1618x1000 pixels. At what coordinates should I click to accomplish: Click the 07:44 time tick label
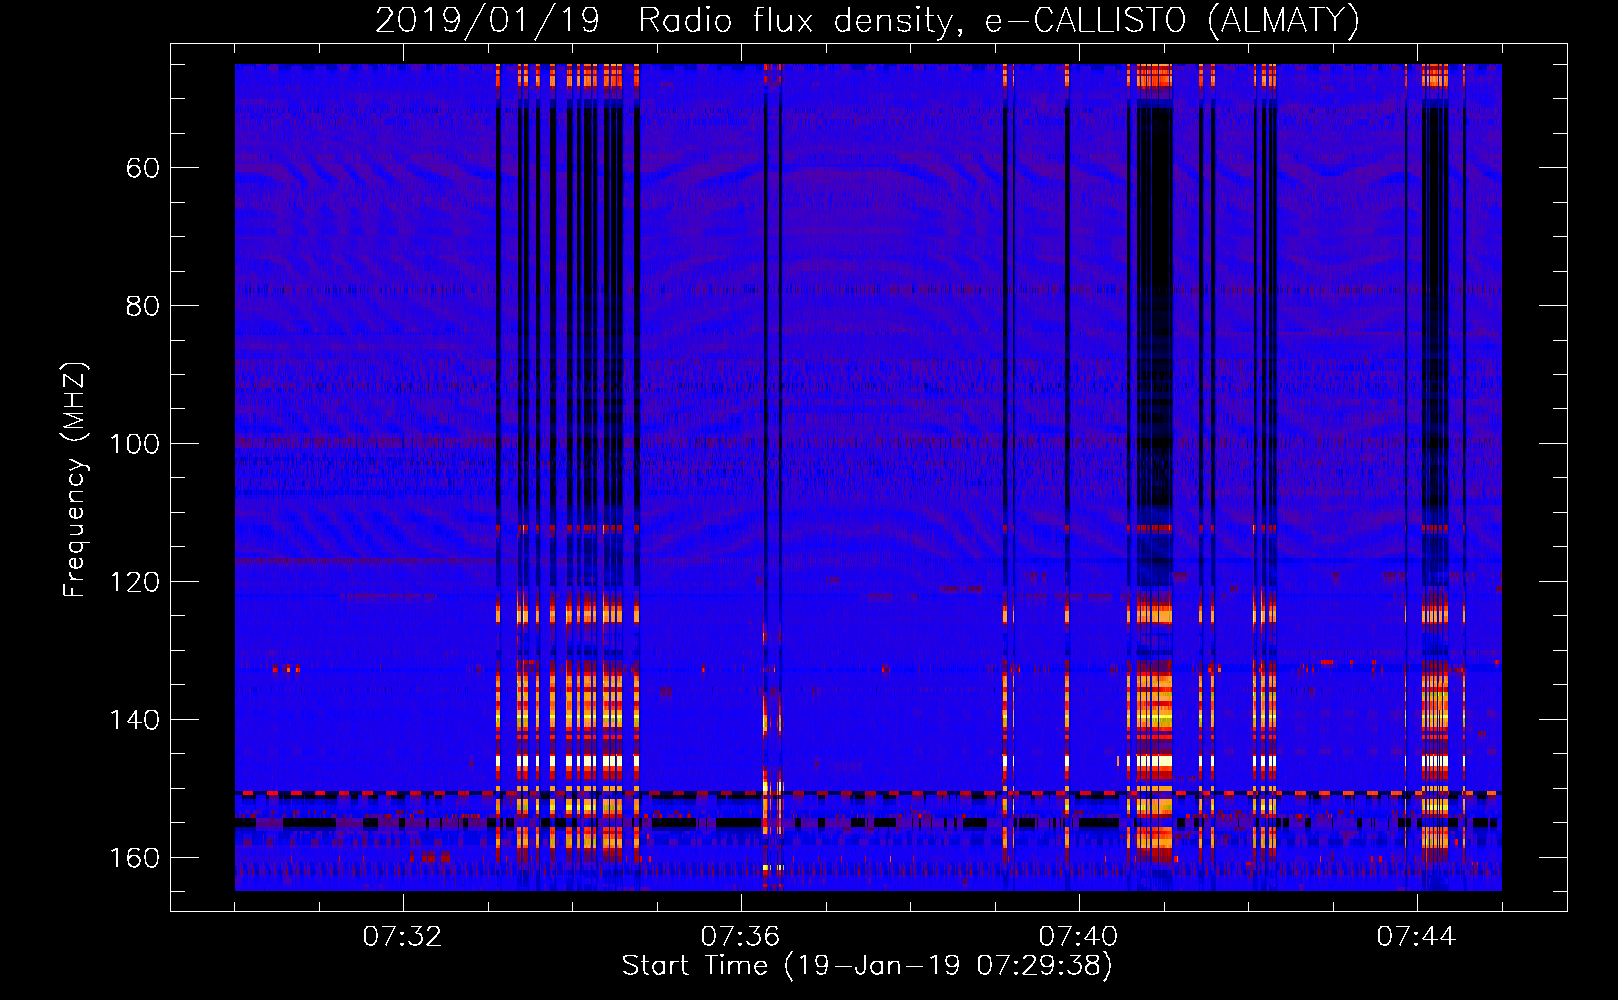point(1416,937)
